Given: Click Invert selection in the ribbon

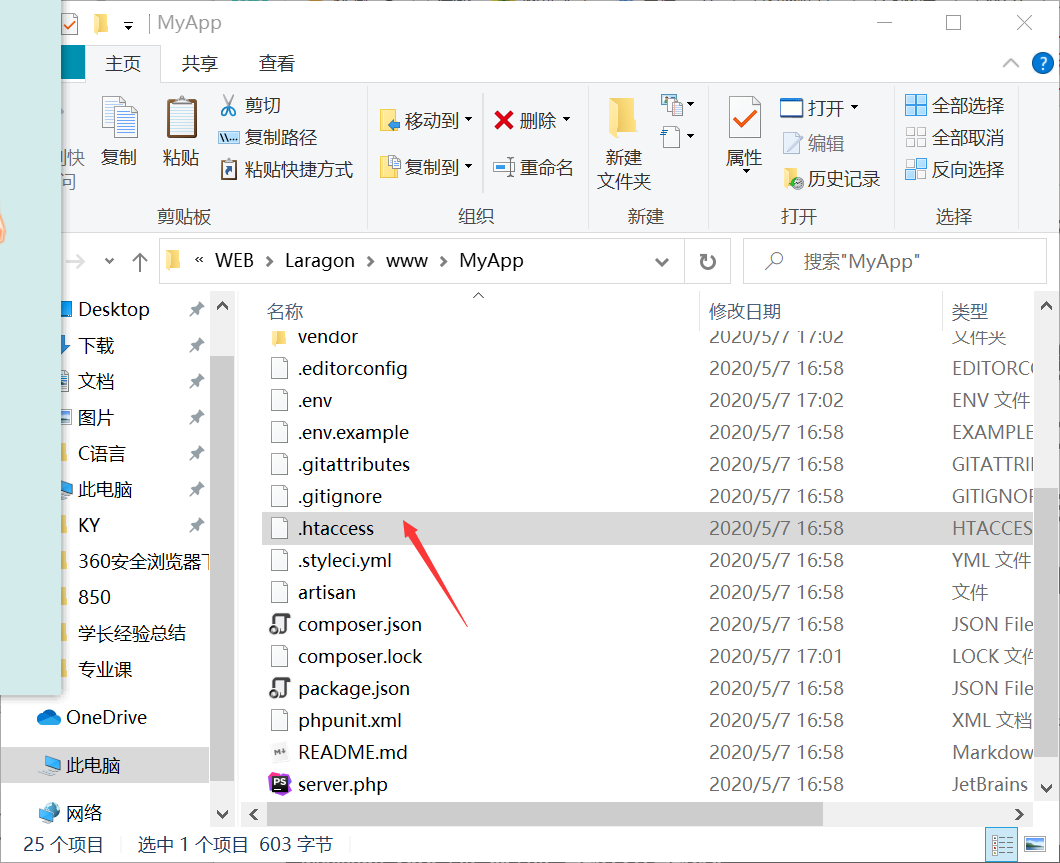Looking at the screenshot, I should (x=955, y=170).
